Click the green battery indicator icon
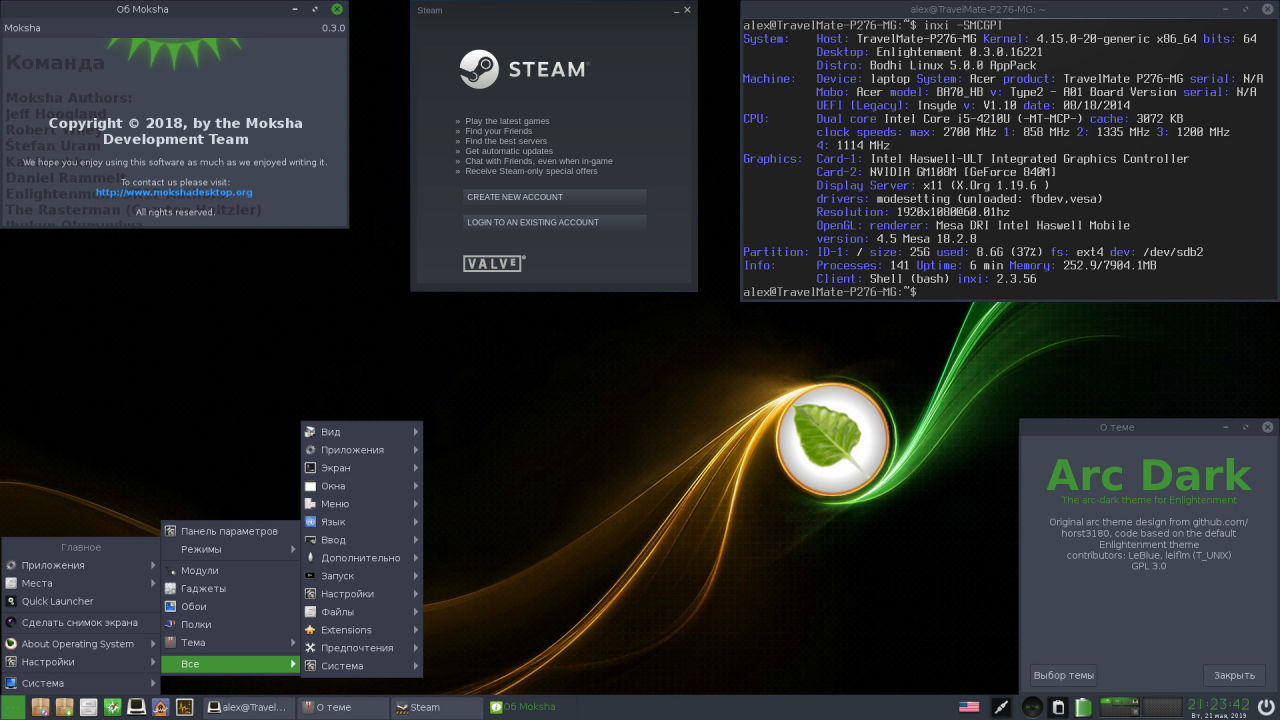1280x720 pixels. pyautogui.click(x=1083, y=707)
